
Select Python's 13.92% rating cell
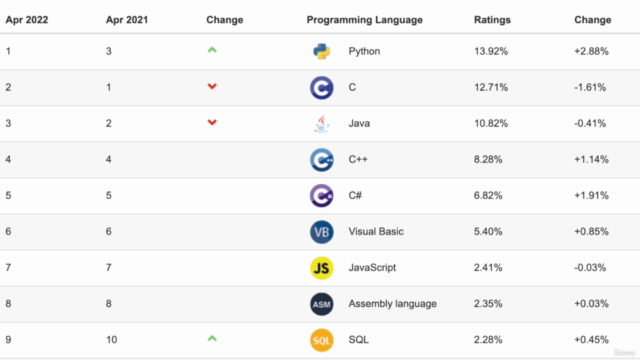point(491,51)
